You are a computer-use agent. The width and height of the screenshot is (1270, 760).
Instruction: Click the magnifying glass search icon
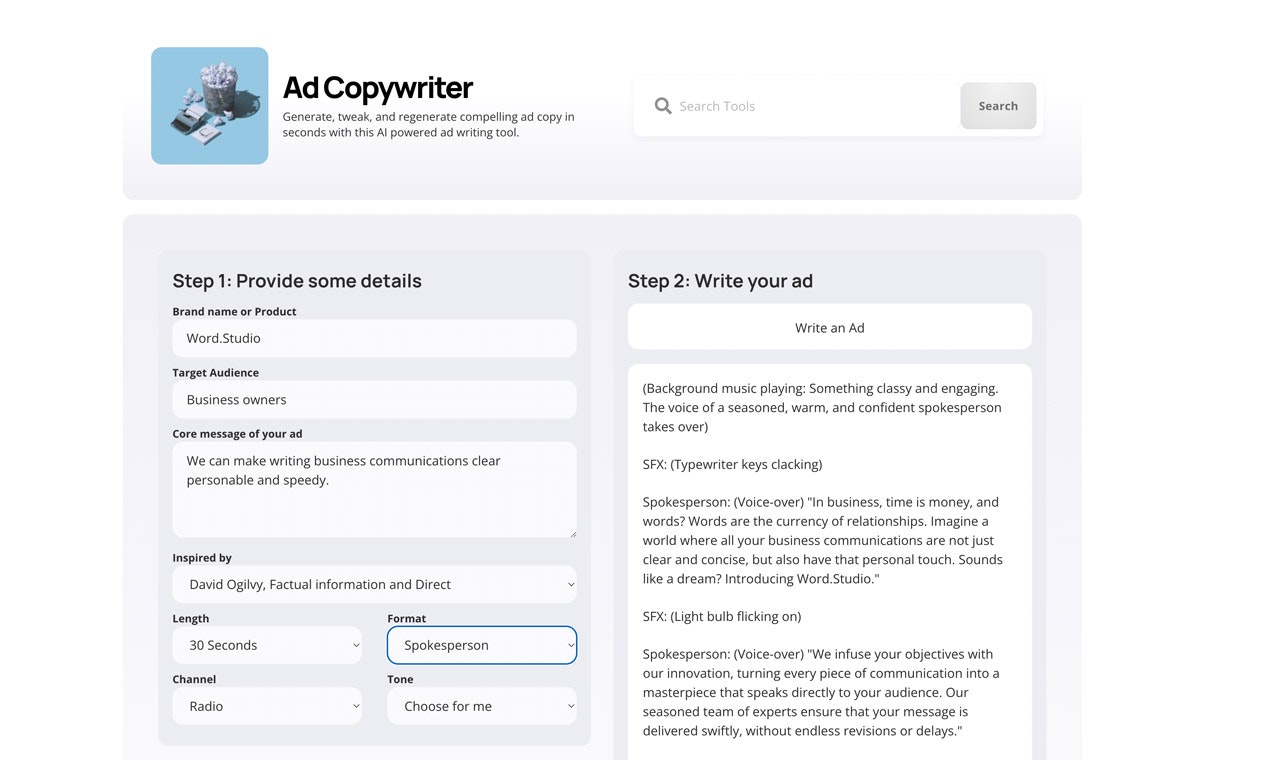point(663,105)
